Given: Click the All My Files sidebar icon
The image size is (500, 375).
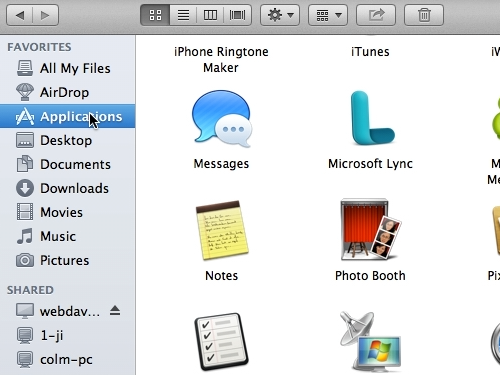Looking at the screenshot, I should (25, 68).
